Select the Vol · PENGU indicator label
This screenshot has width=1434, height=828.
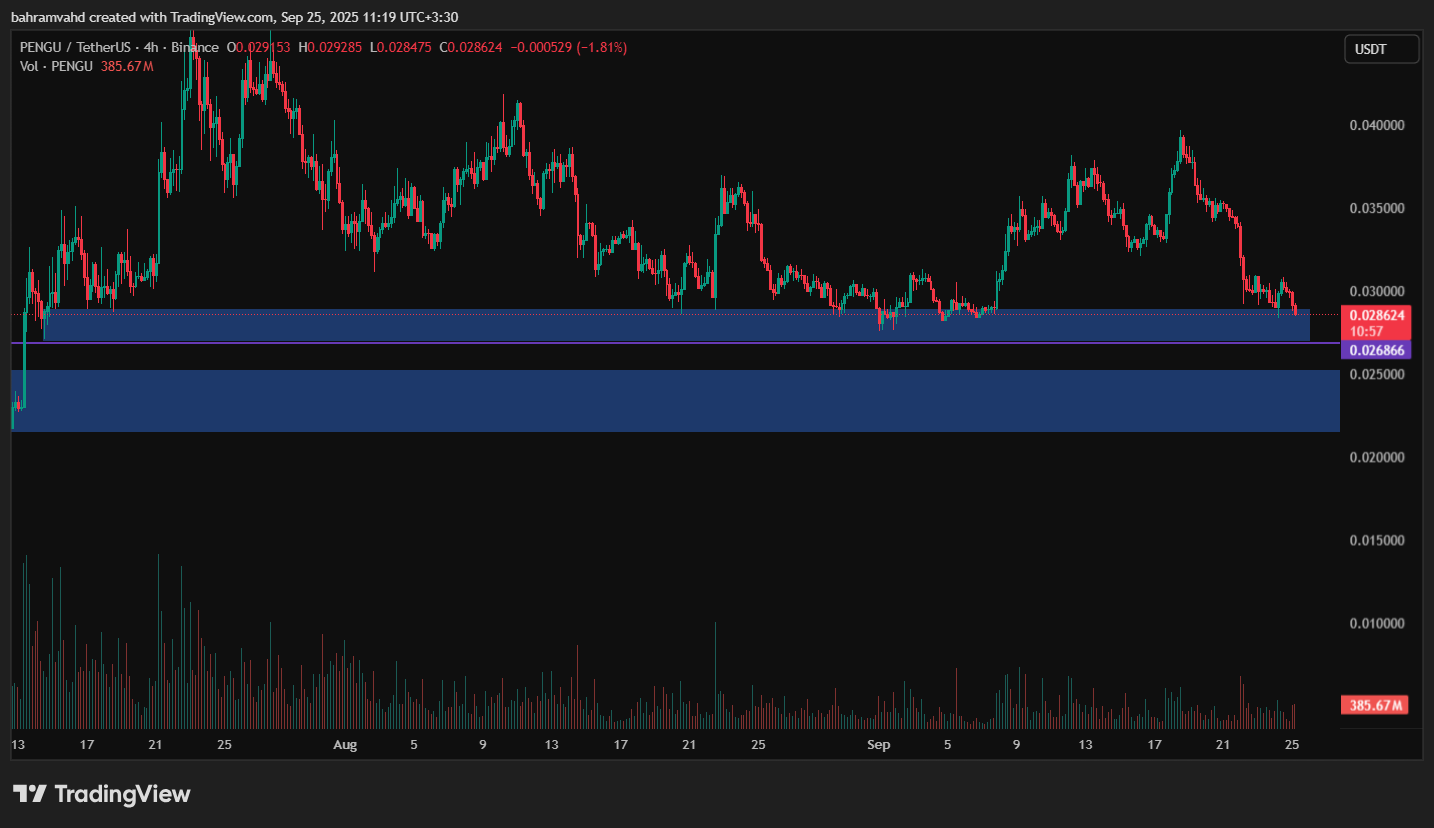[56, 66]
